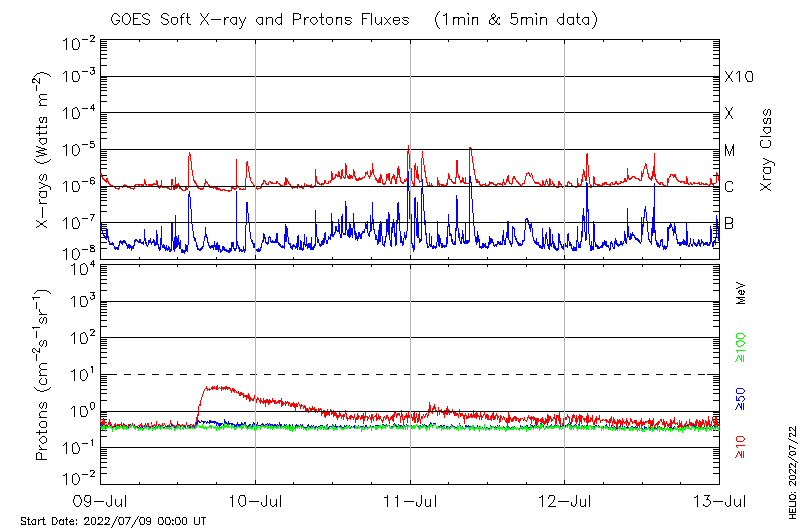
Task: Click the 11-Jul date tick label
Action: tap(410, 500)
